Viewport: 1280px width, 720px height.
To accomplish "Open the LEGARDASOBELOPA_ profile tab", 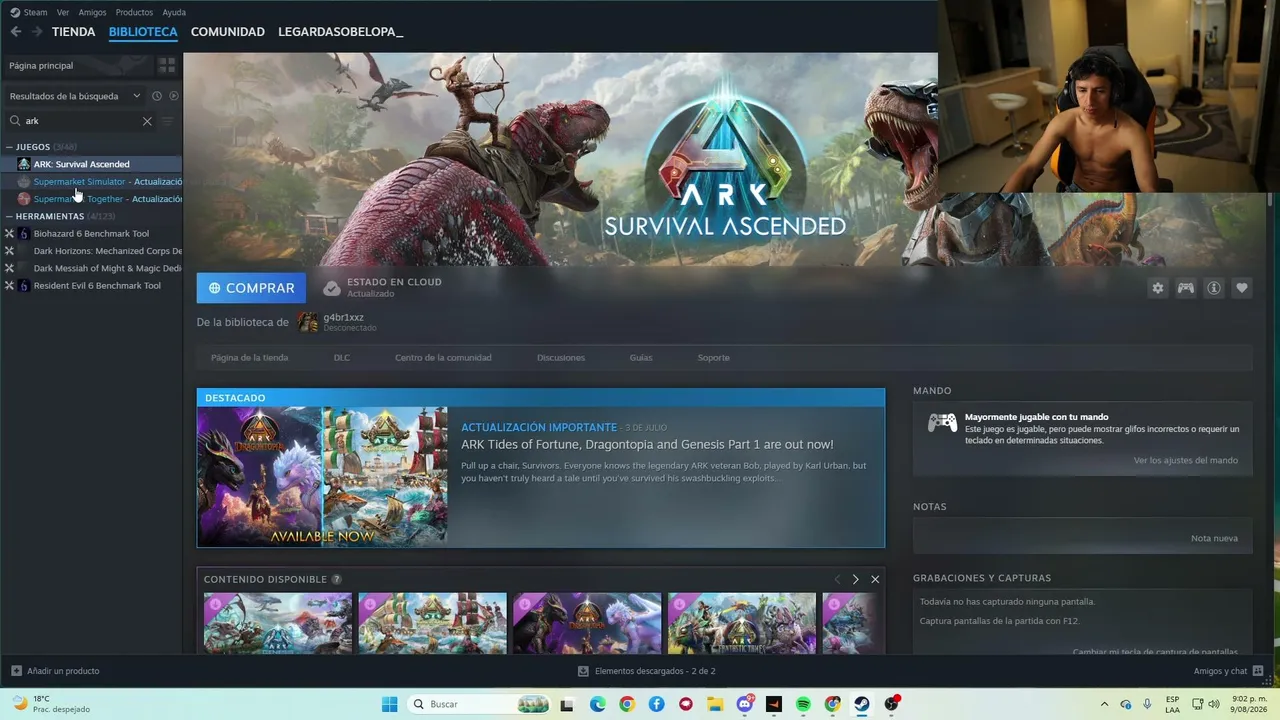I will pos(341,32).
